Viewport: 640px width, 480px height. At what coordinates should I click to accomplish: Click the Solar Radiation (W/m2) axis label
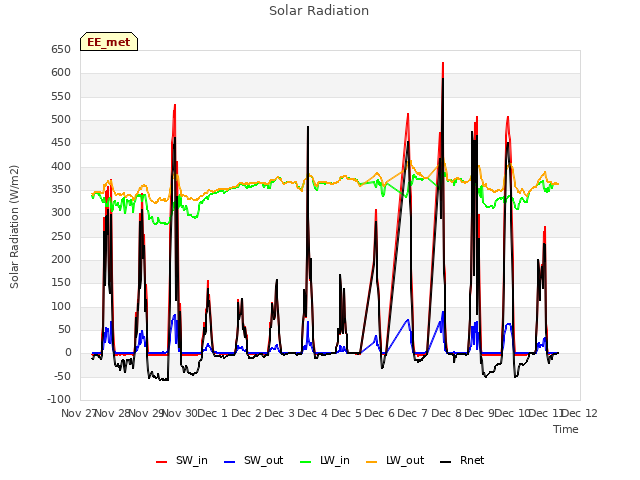point(14,227)
